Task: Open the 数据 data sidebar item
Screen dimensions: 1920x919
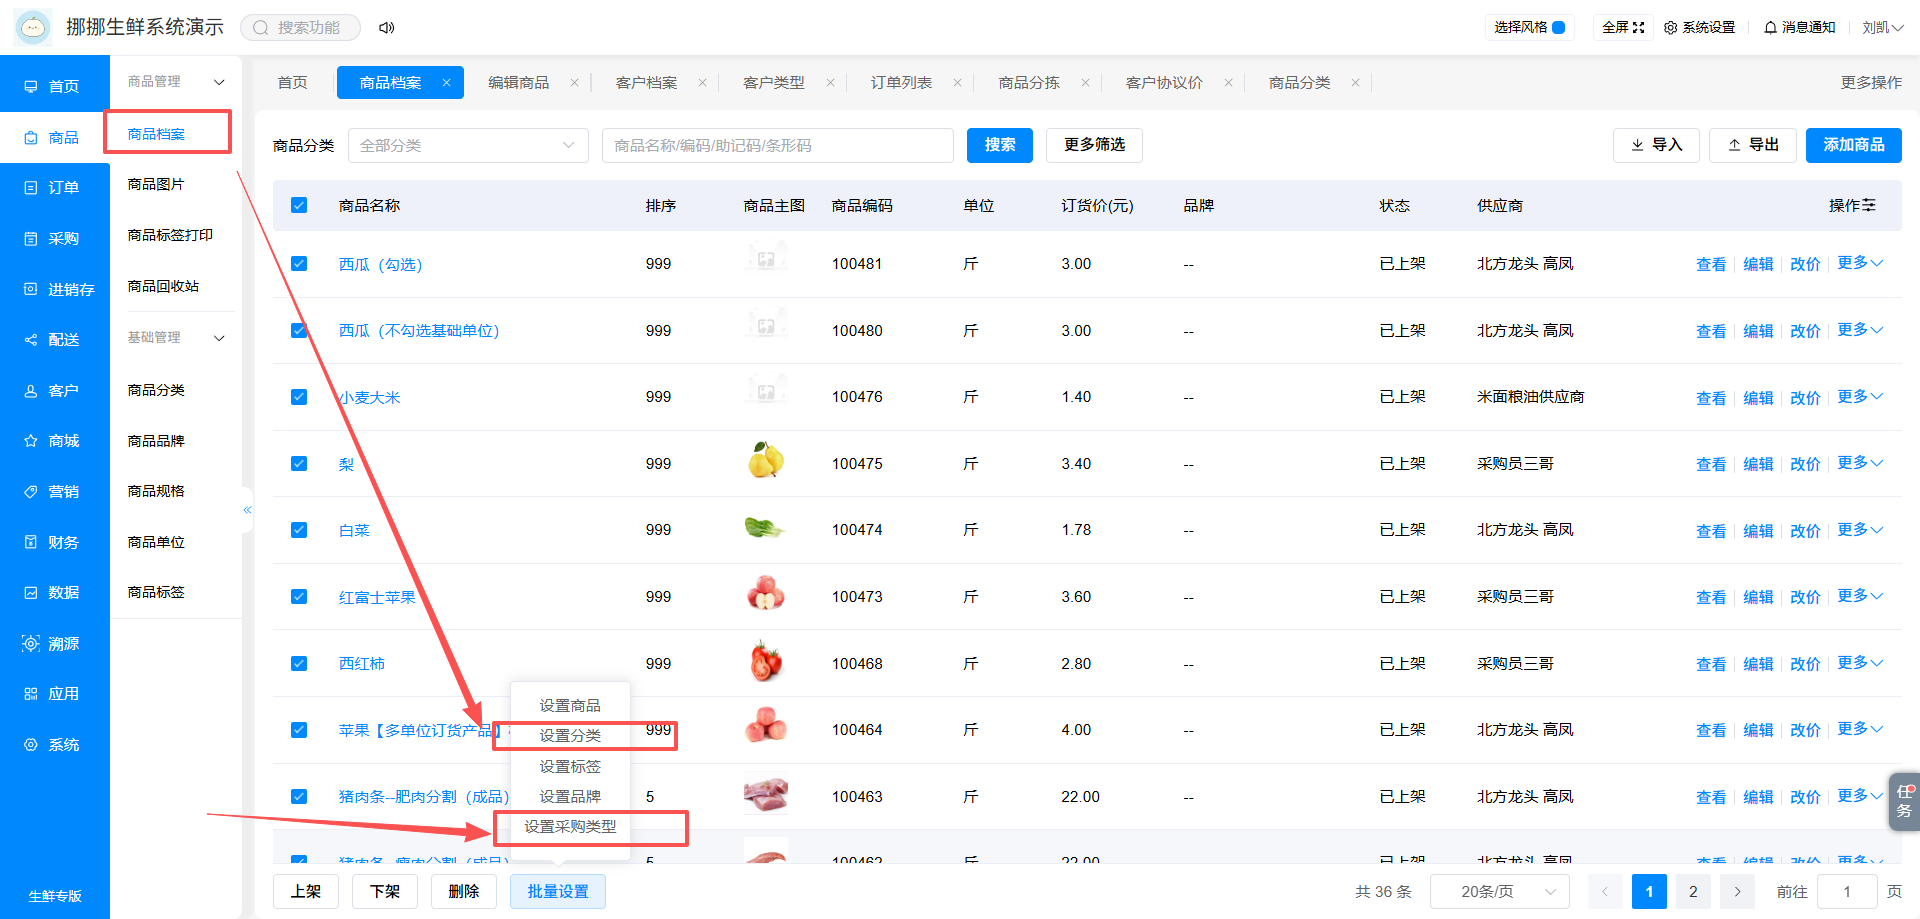Action: (x=55, y=593)
